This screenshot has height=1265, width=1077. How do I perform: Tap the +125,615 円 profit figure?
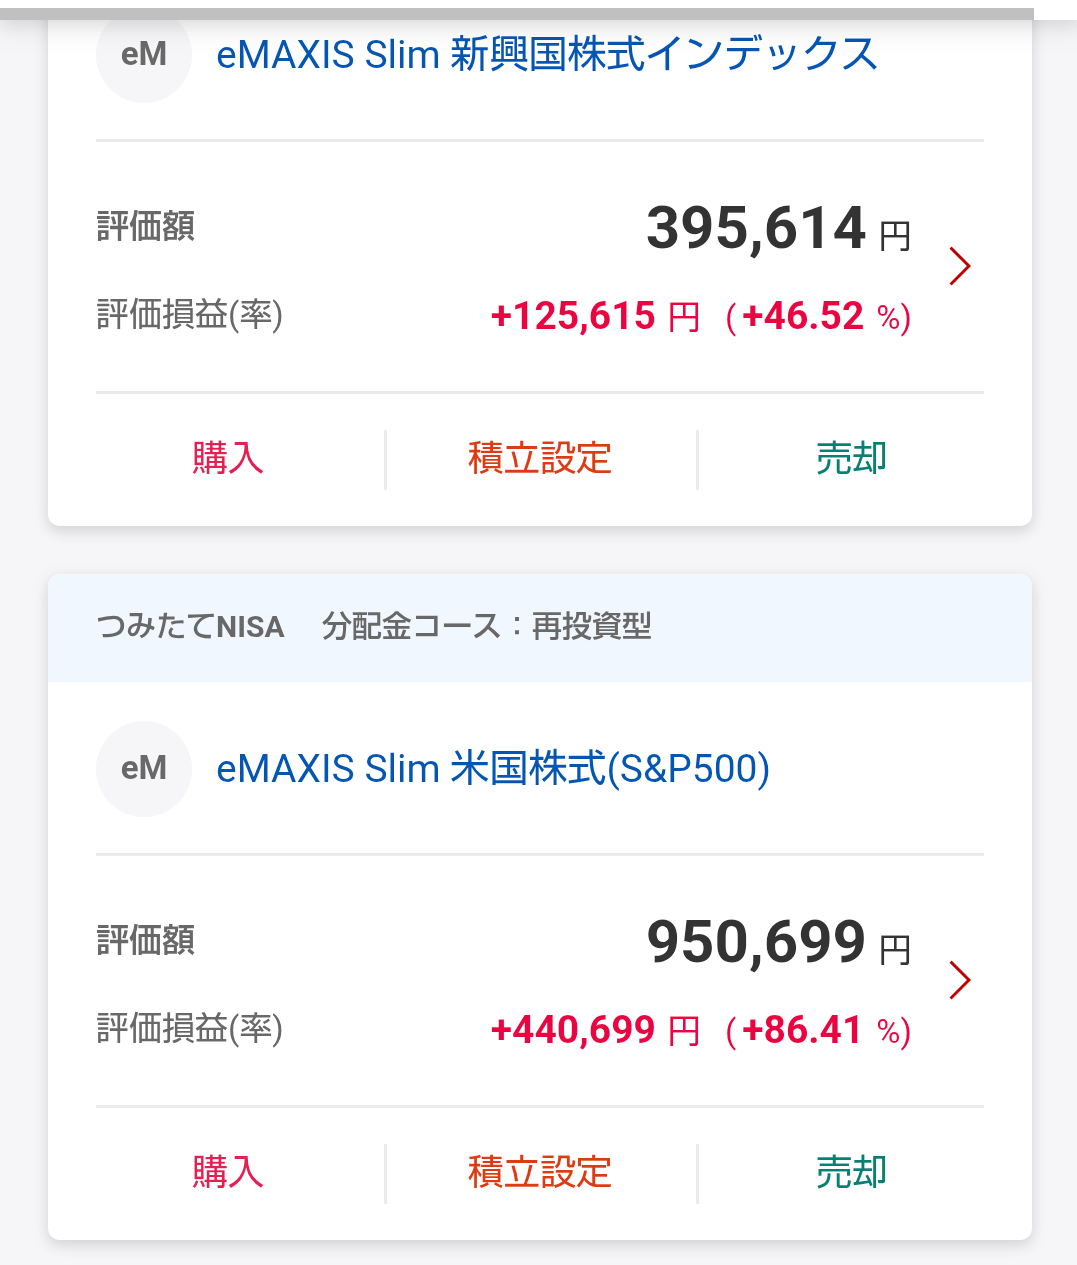(x=595, y=317)
